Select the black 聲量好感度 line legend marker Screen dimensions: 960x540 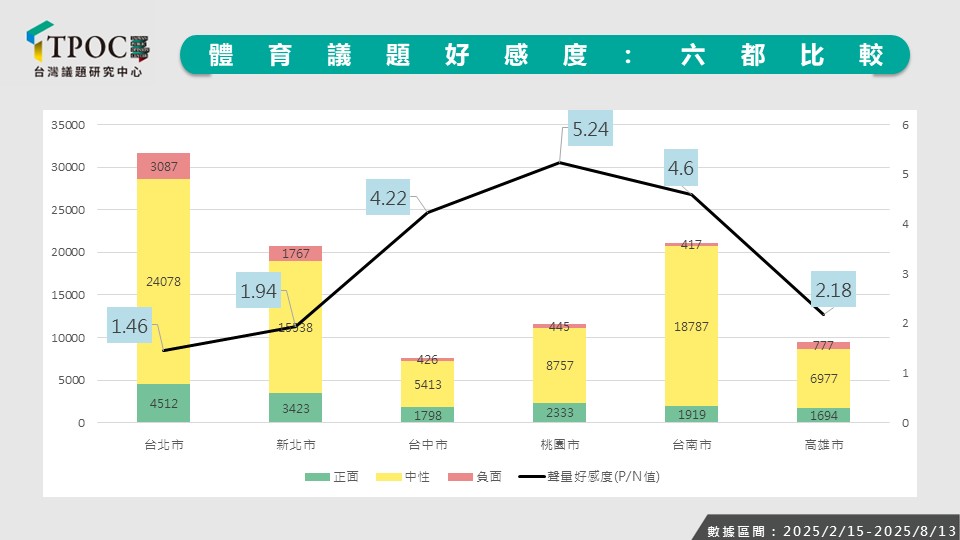pyautogui.click(x=531, y=477)
